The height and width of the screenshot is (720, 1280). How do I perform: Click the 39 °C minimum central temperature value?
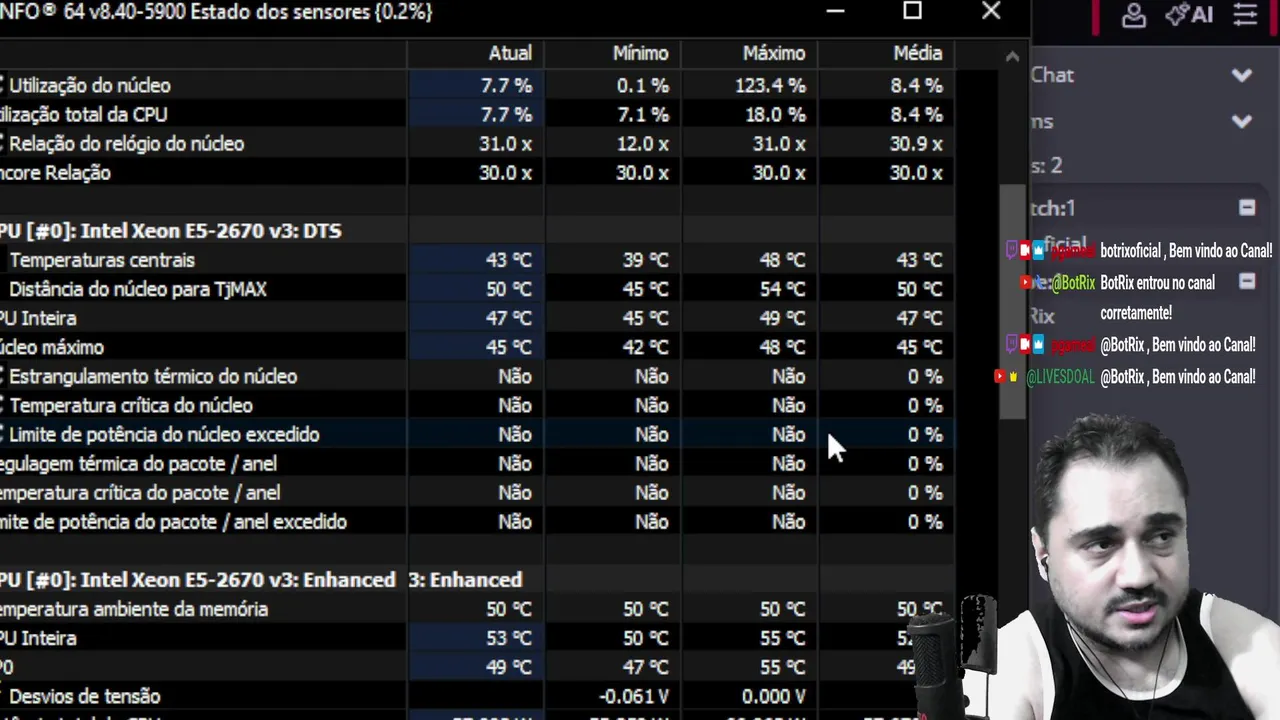(x=645, y=260)
